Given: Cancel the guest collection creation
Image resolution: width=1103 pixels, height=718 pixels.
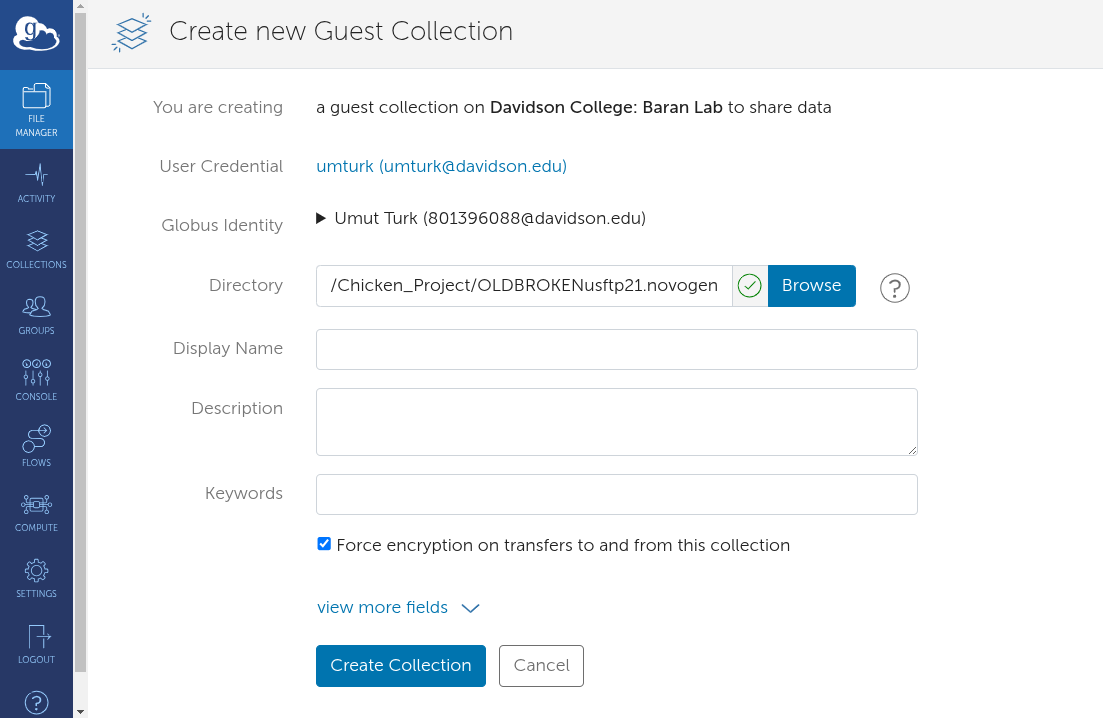Looking at the screenshot, I should pyautogui.click(x=542, y=665).
